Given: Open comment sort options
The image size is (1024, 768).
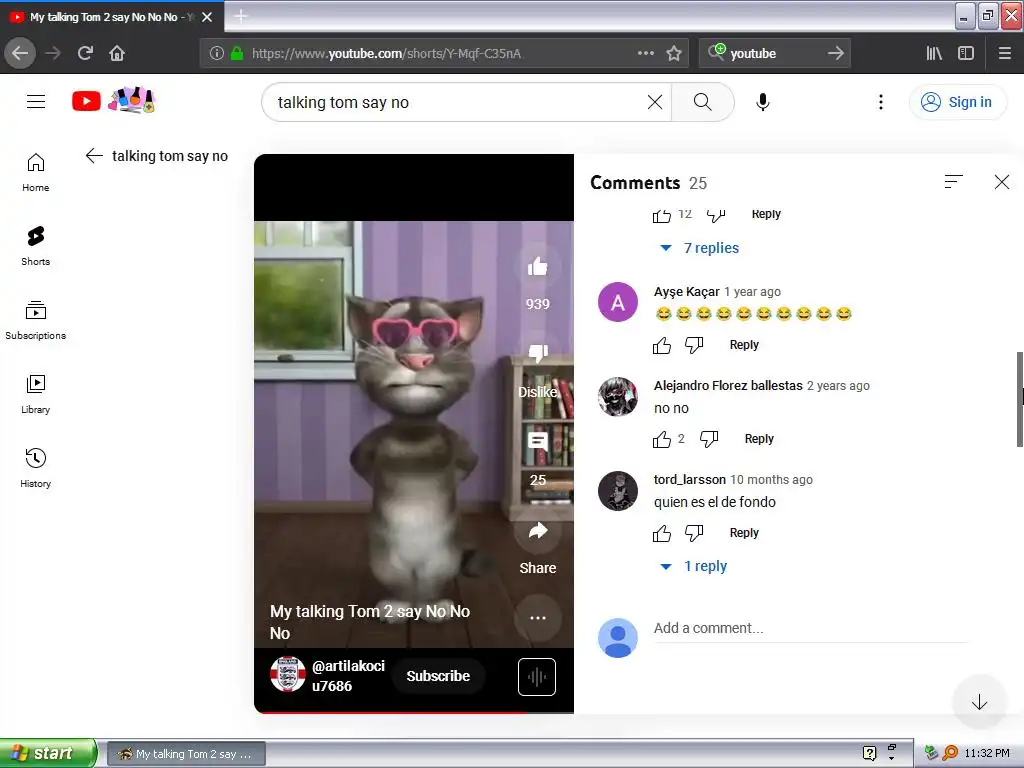Looking at the screenshot, I should coord(953,182).
